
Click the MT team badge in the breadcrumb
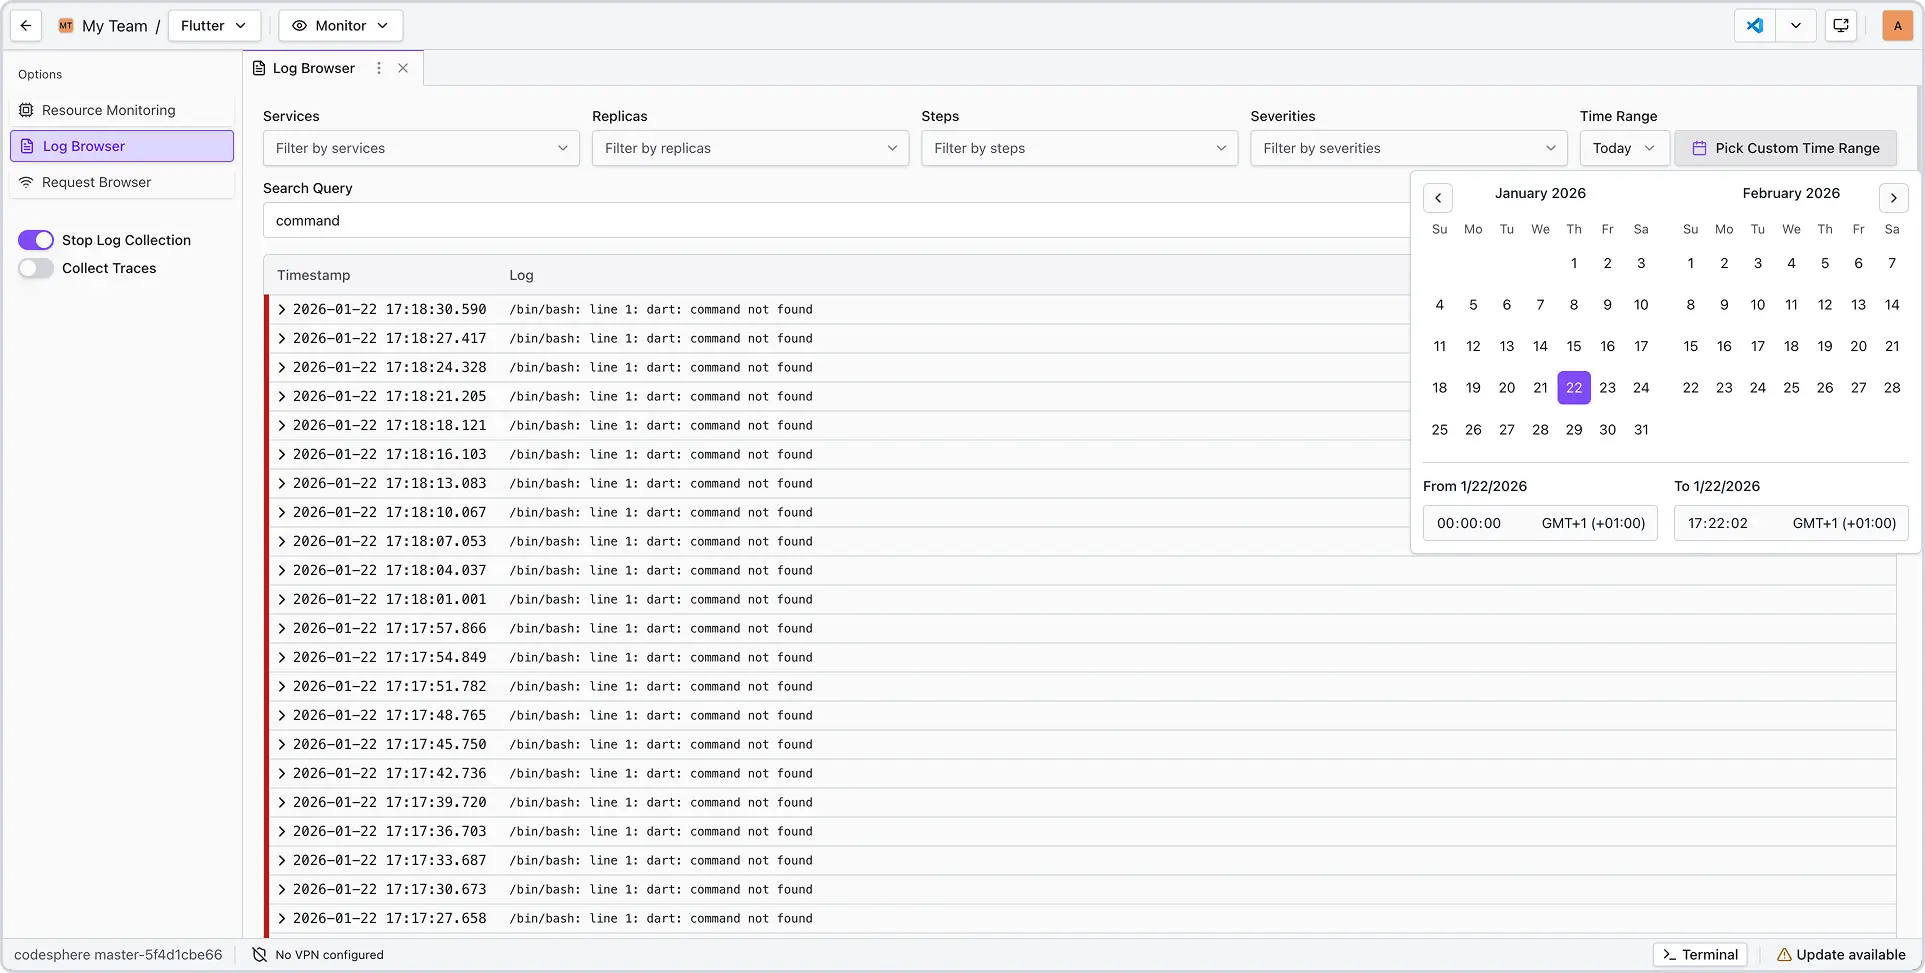click(x=65, y=25)
